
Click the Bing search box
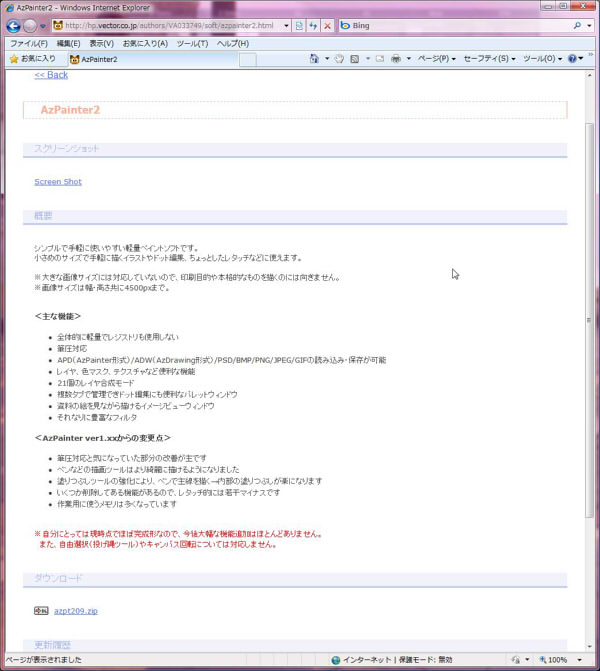coord(455,26)
